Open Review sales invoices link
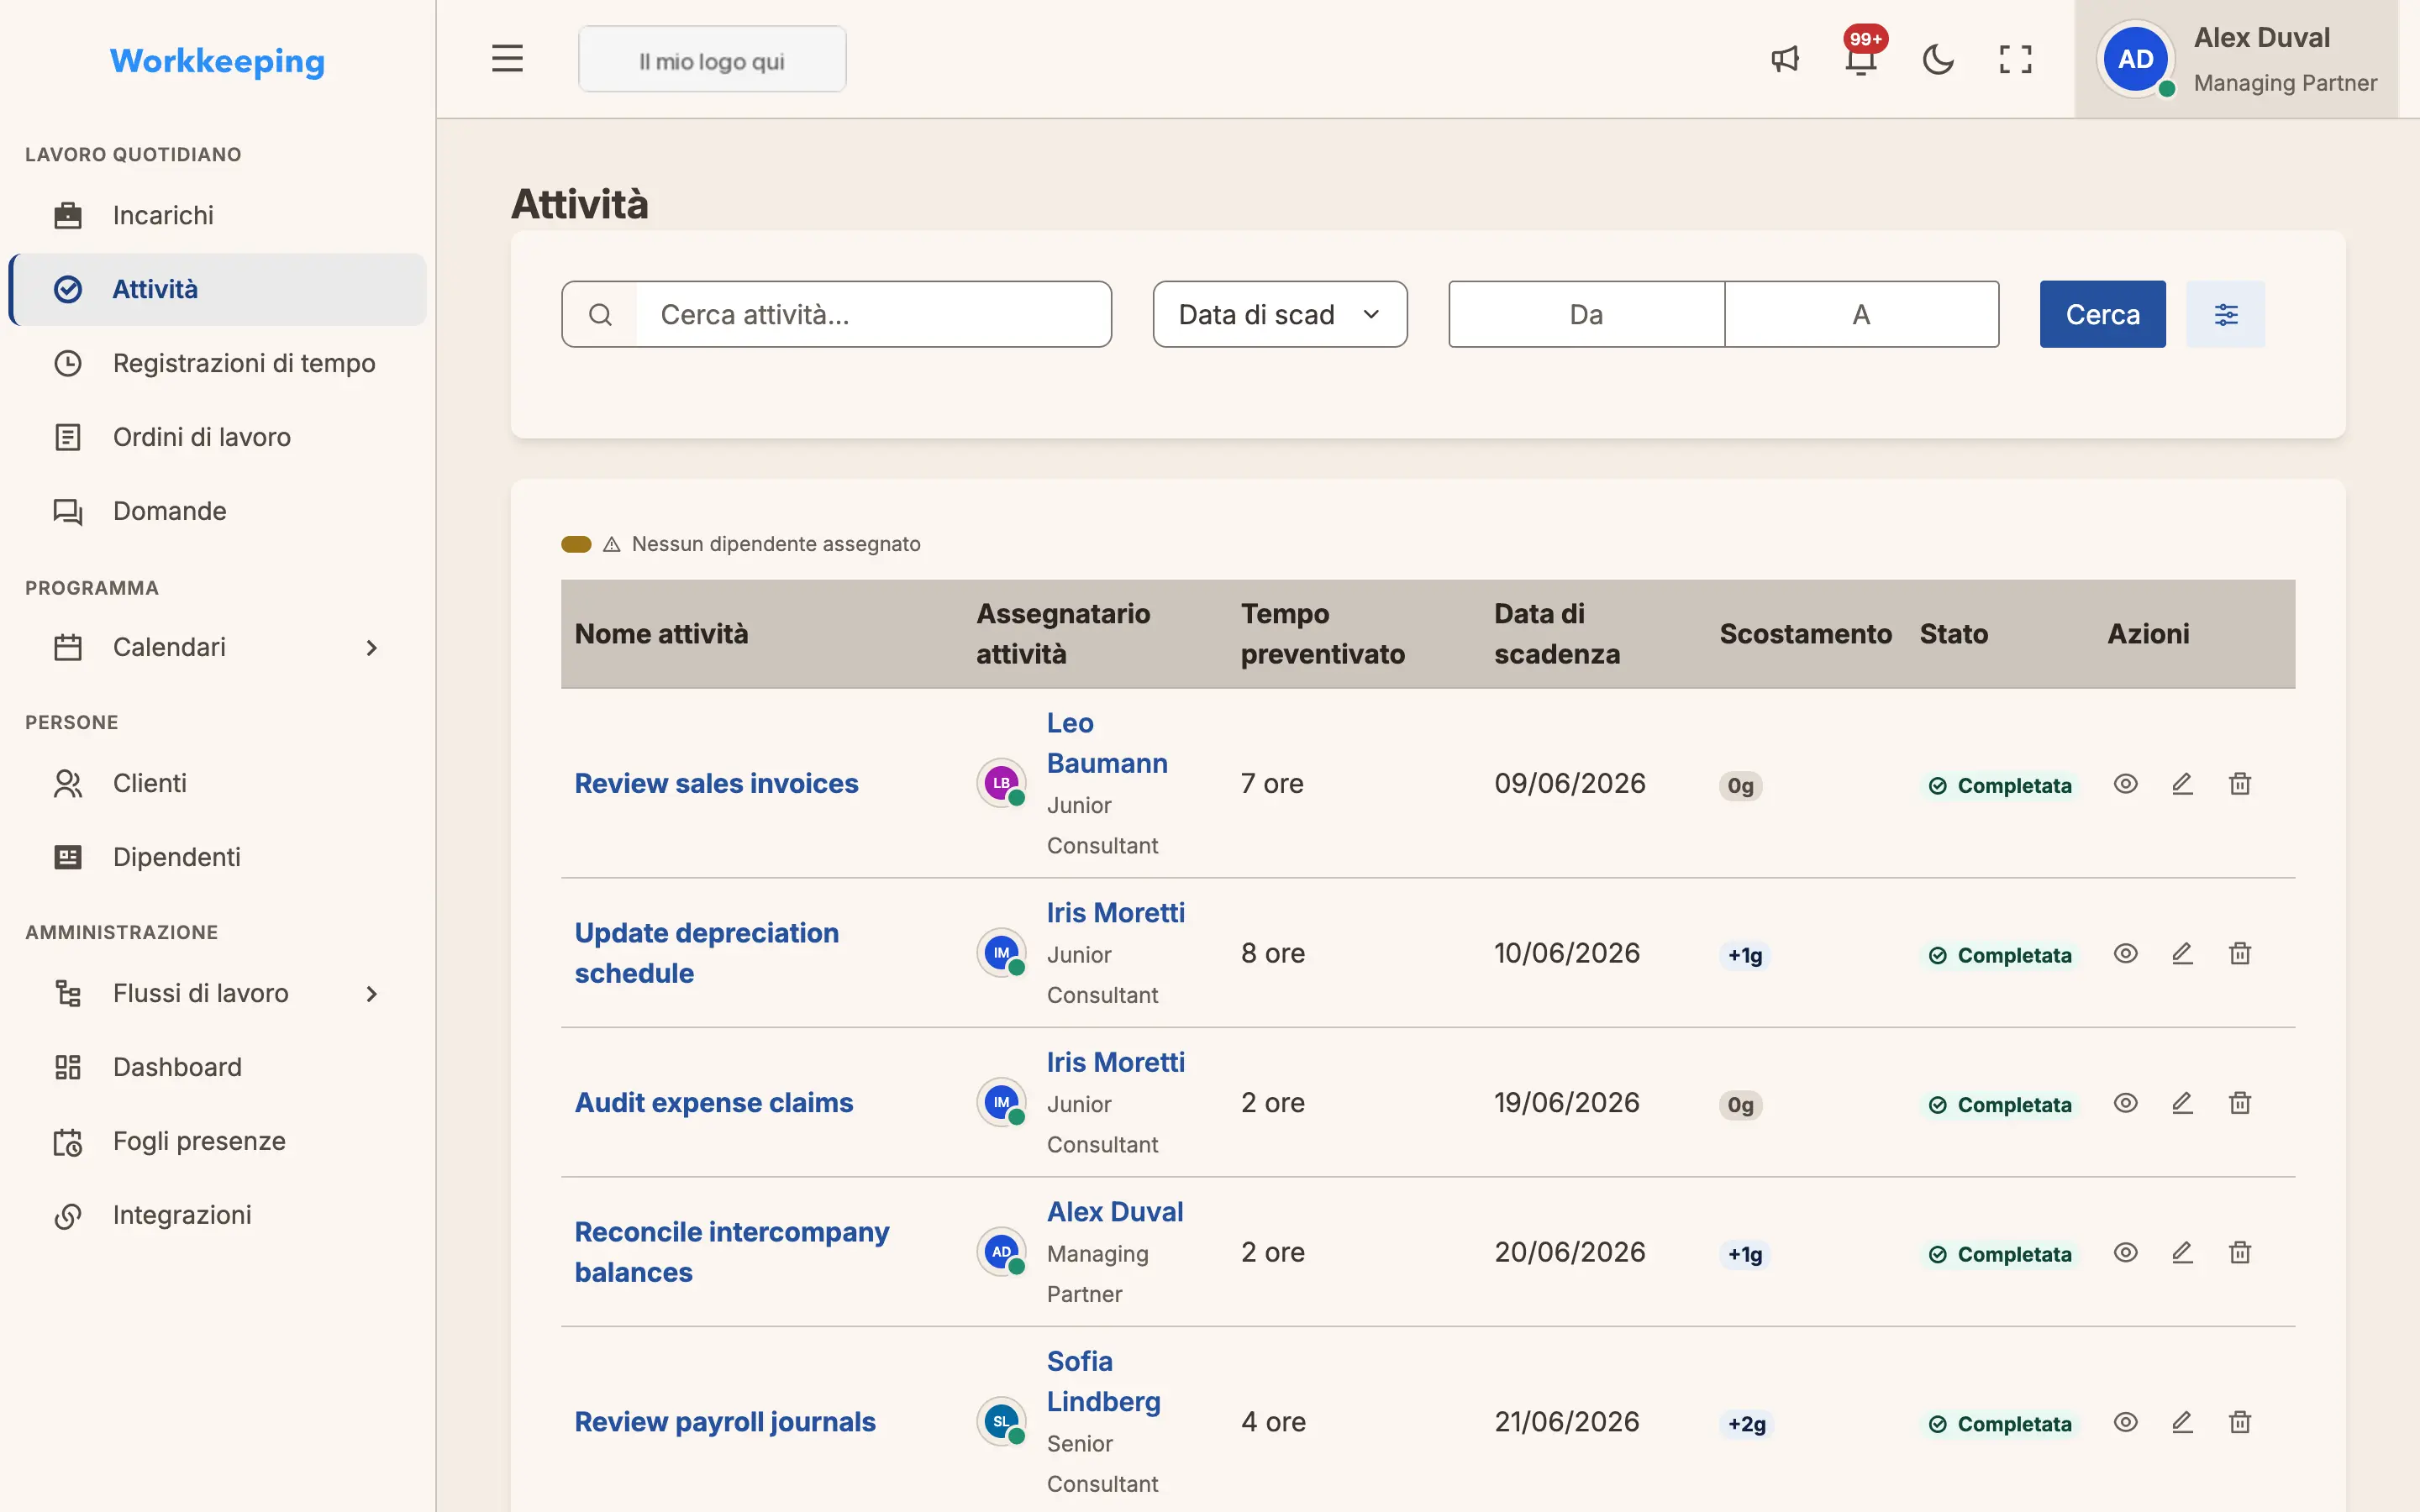 pyautogui.click(x=716, y=784)
